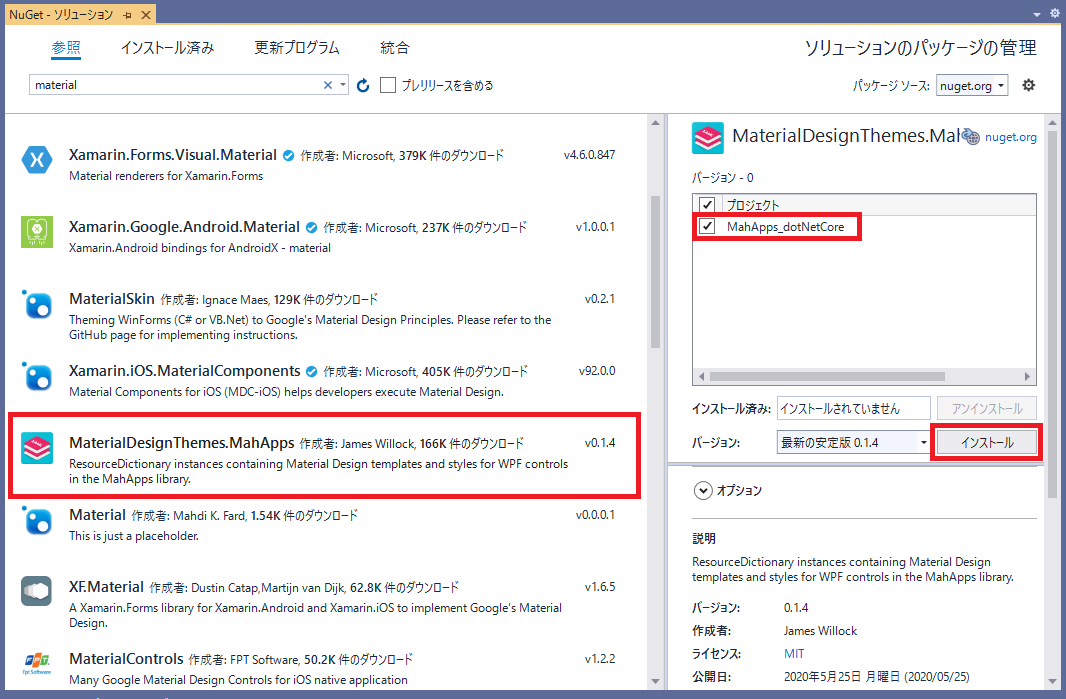1066x699 pixels.
Task: Click the package list scroll up arrow
Action: click(655, 123)
